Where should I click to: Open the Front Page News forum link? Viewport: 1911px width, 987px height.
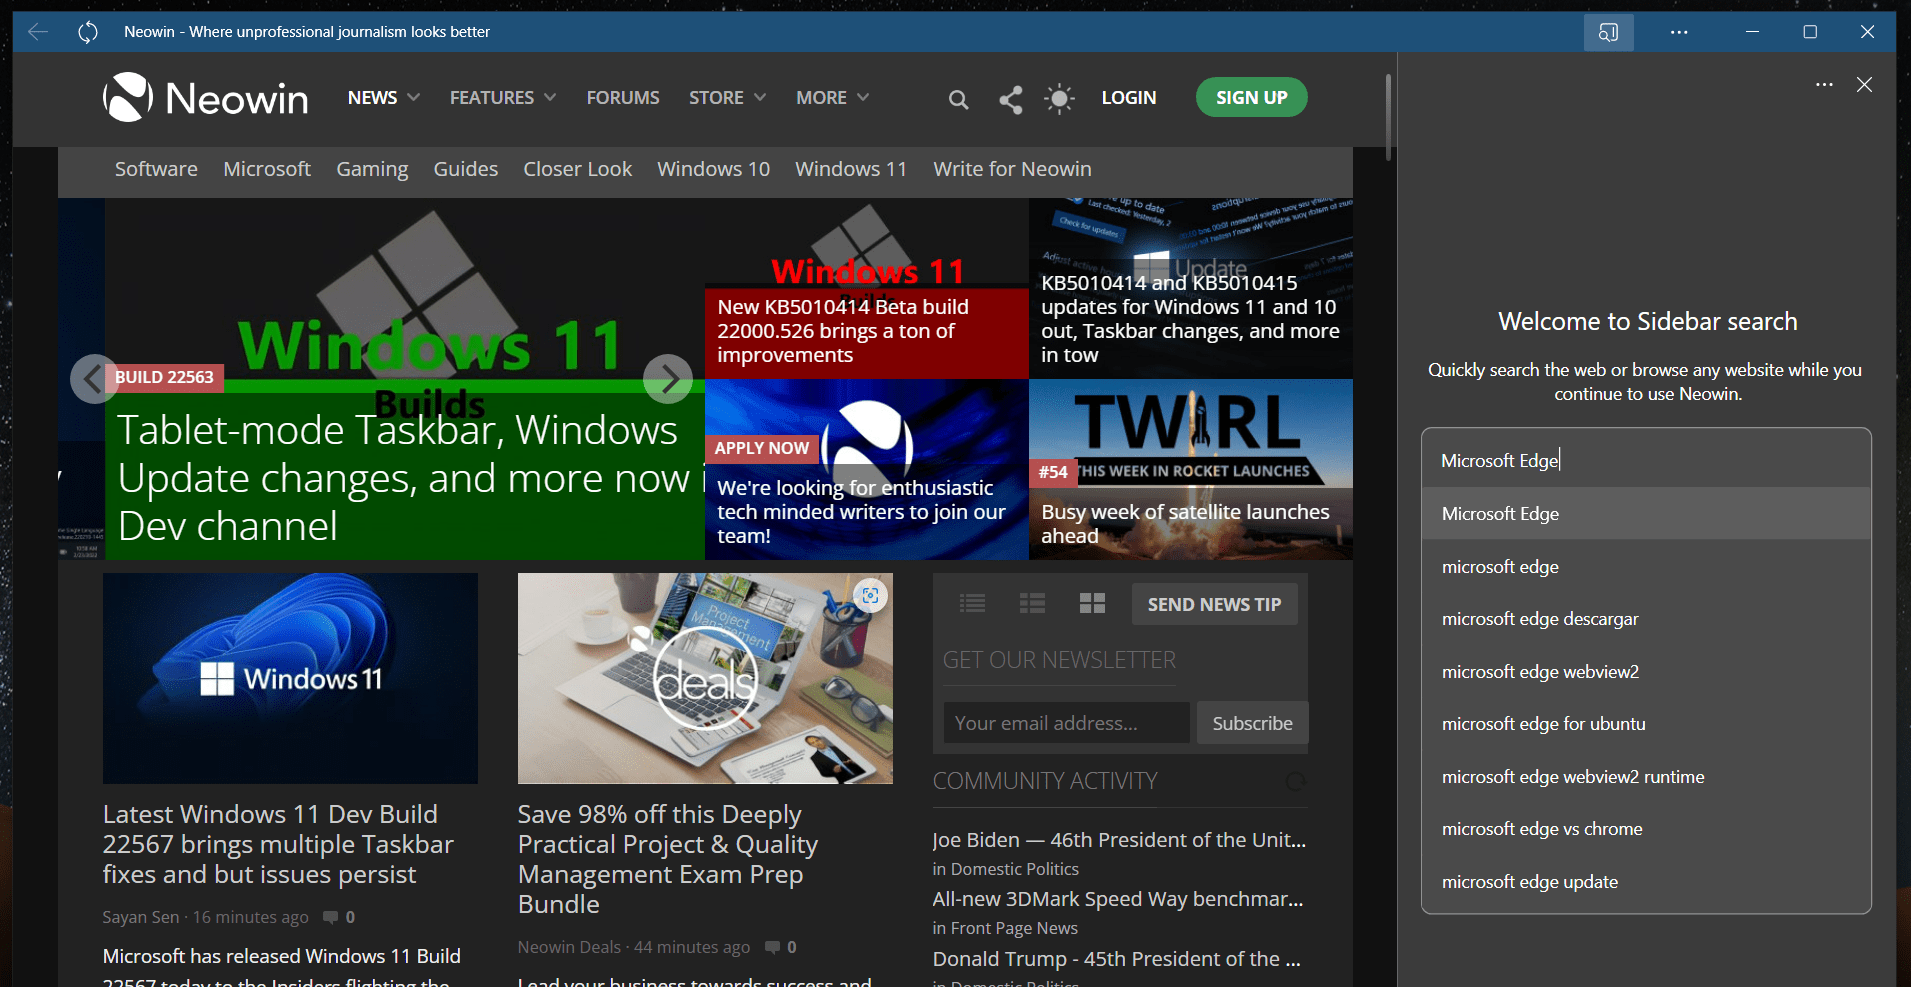point(1014,928)
